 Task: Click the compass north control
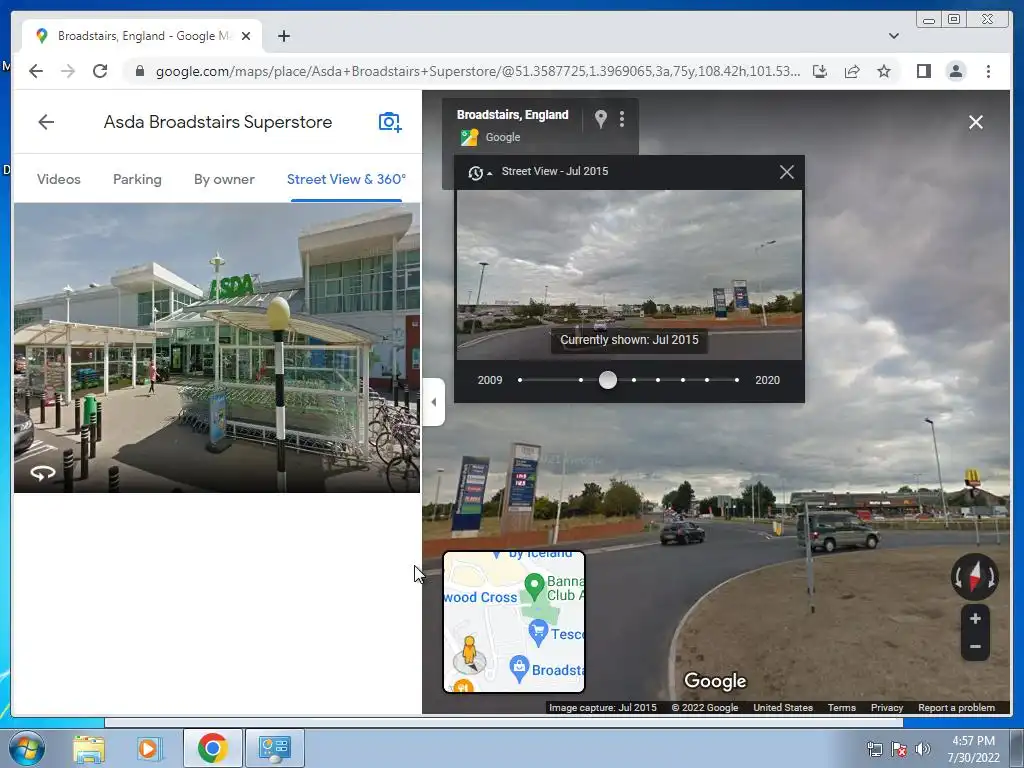point(974,577)
